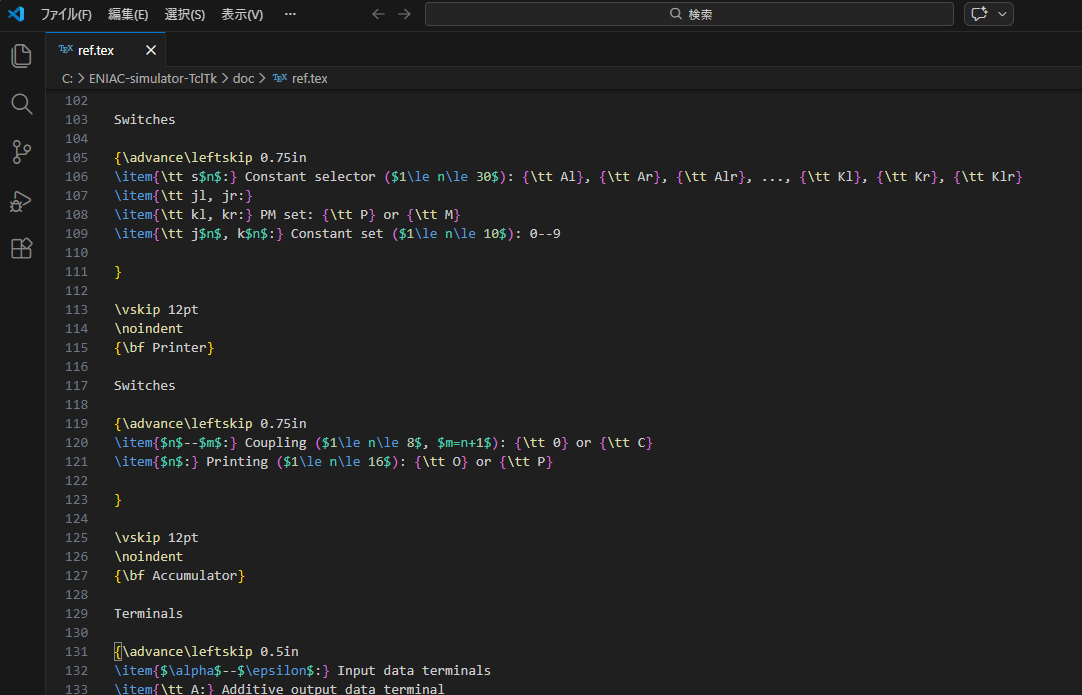Open the Extensions view
Screen dimensions: 1082x695
pos(22,249)
